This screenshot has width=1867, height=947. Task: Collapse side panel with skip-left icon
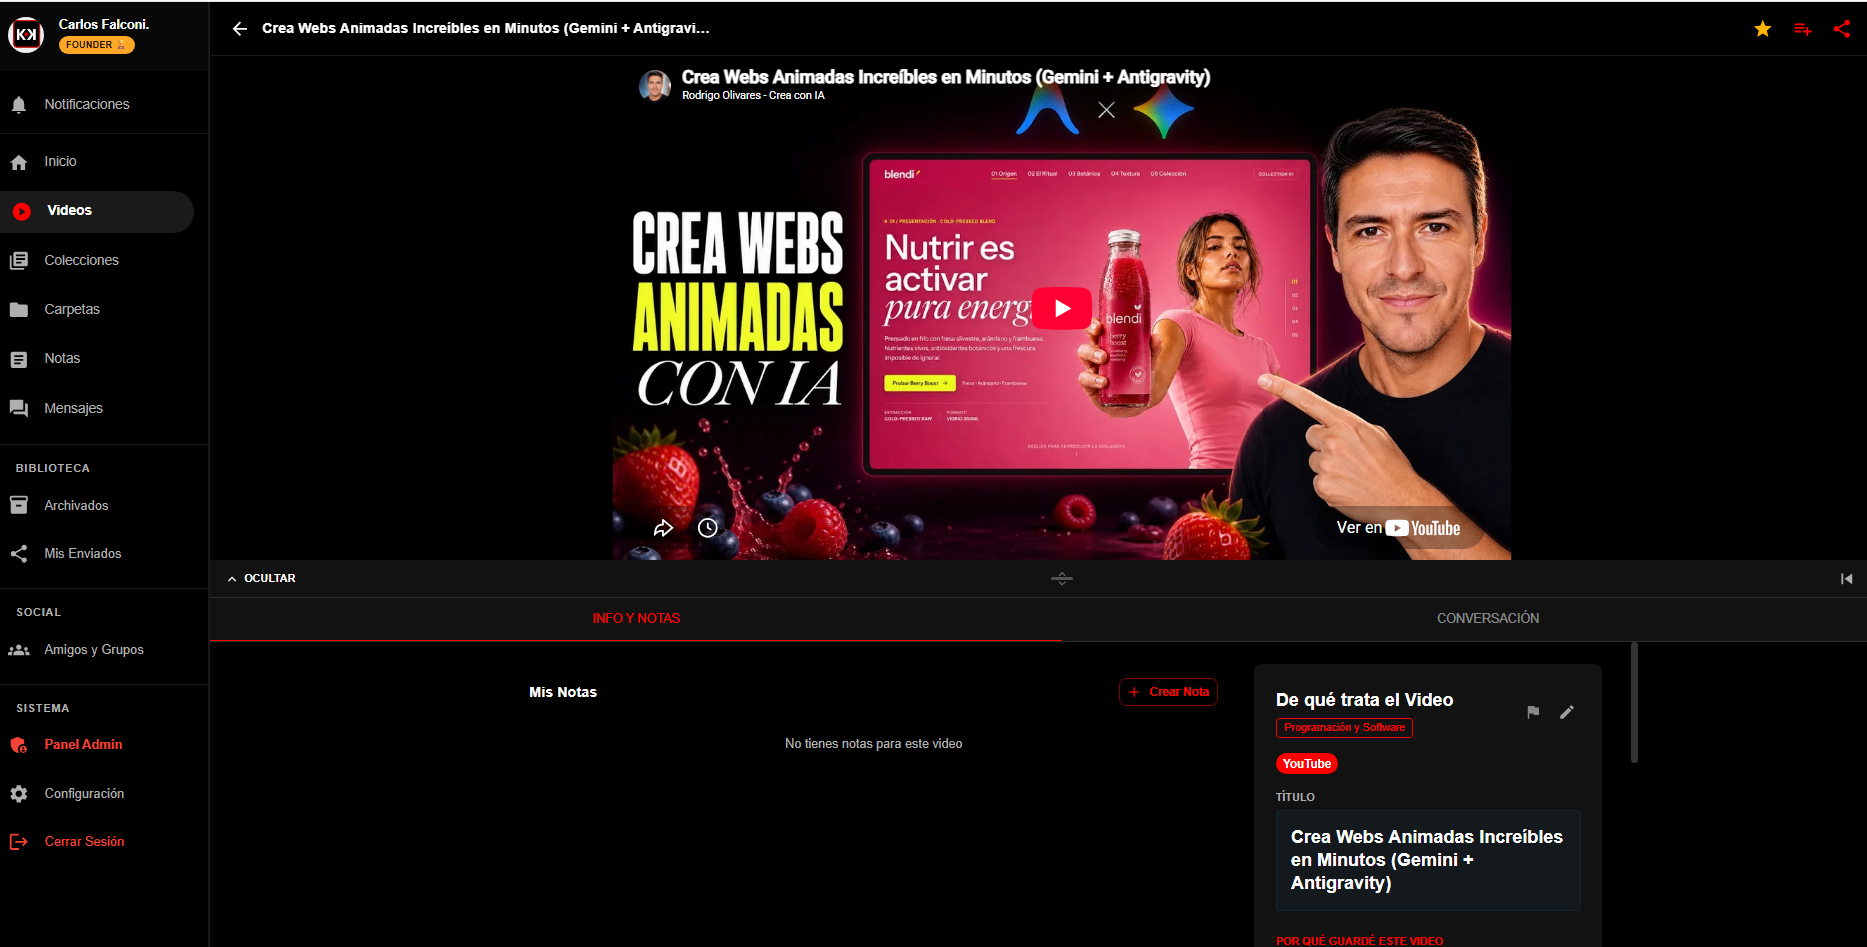pyautogui.click(x=1846, y=579)
